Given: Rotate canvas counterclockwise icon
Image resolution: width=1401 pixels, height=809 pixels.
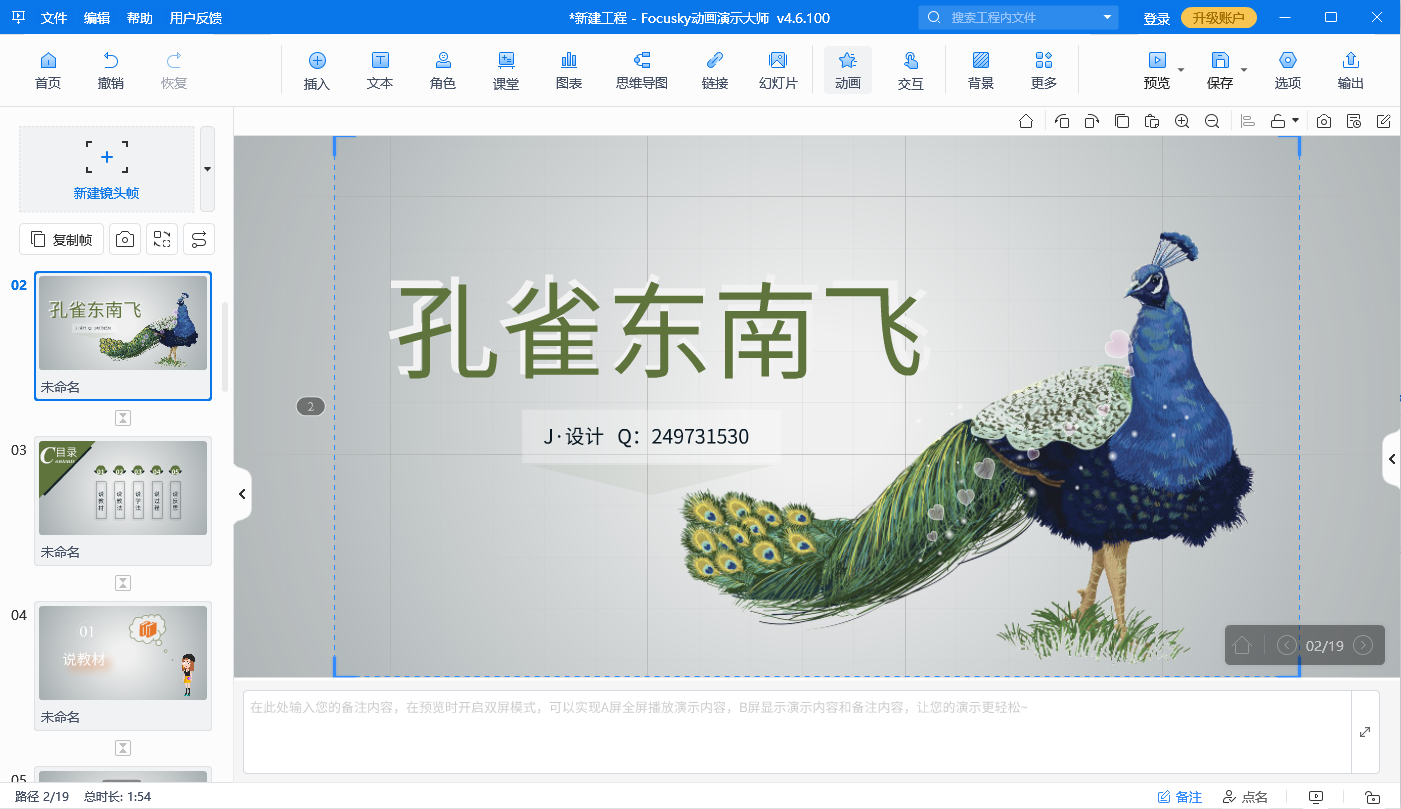Looking at the screenshot, I should [1062, 121].
